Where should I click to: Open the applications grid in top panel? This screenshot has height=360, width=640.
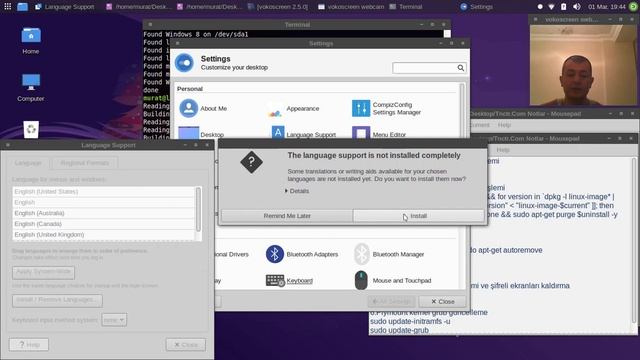7,7
